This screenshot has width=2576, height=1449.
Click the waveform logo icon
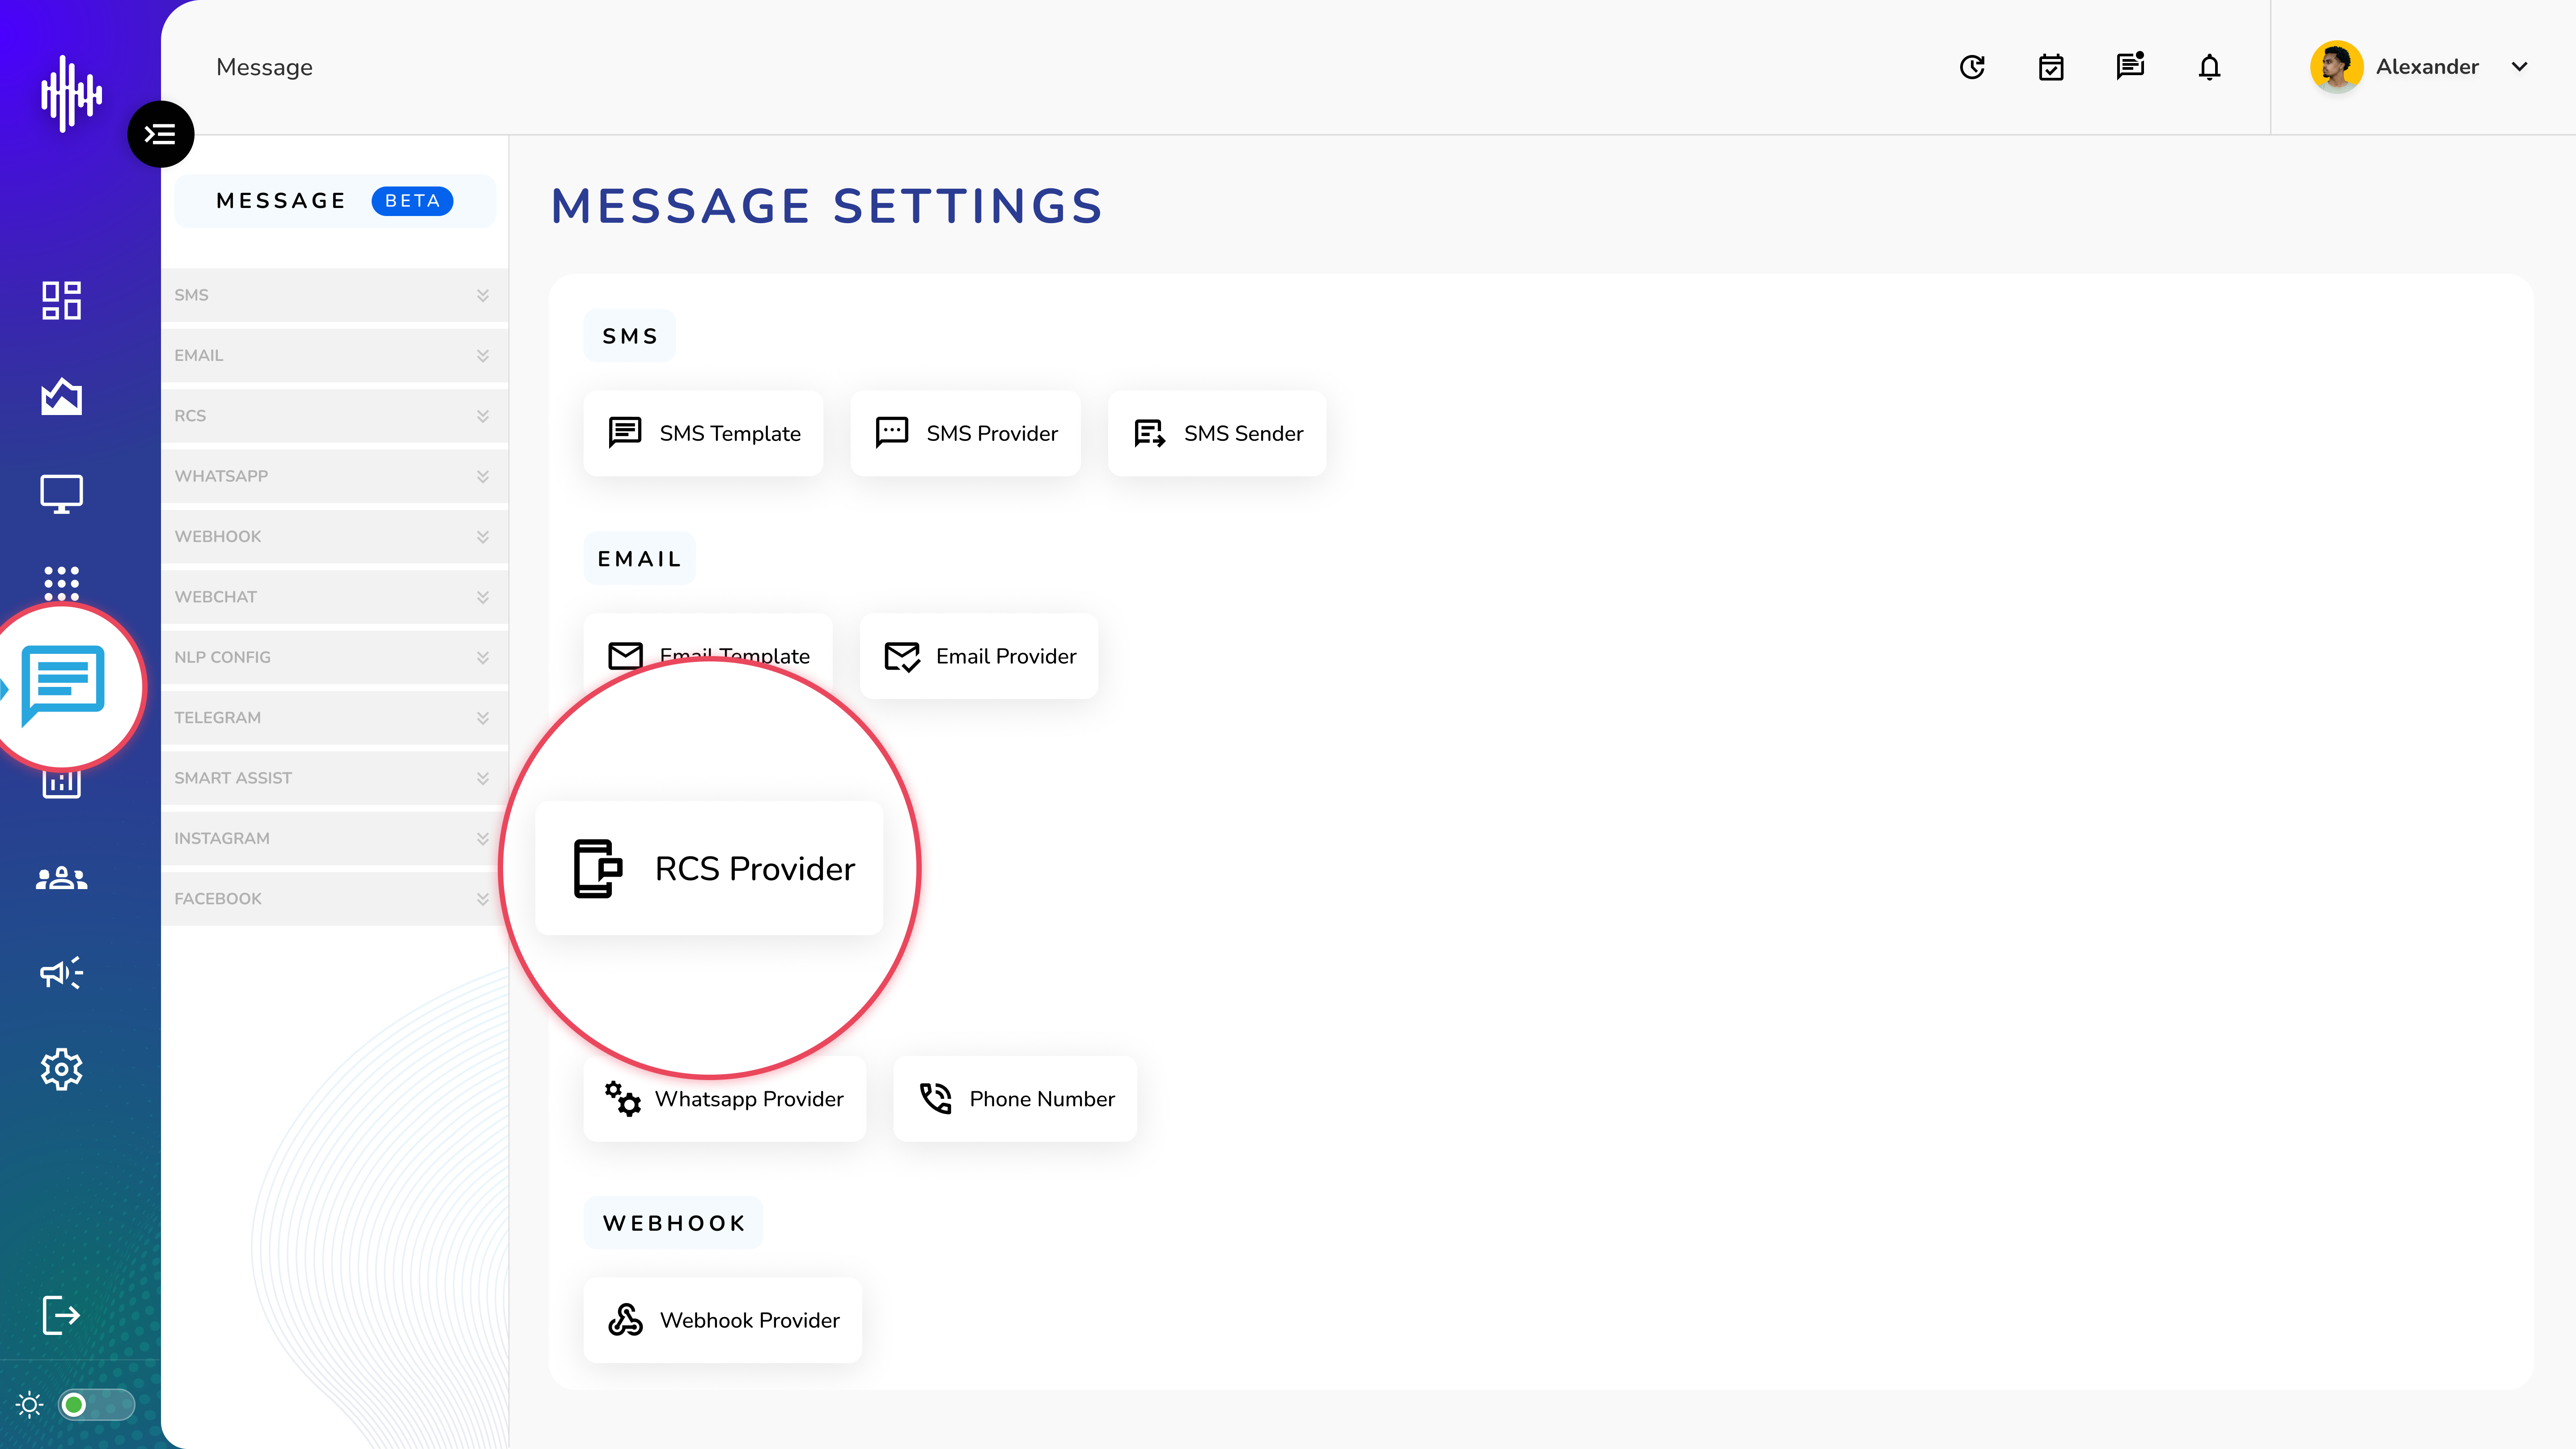(71, 93)
